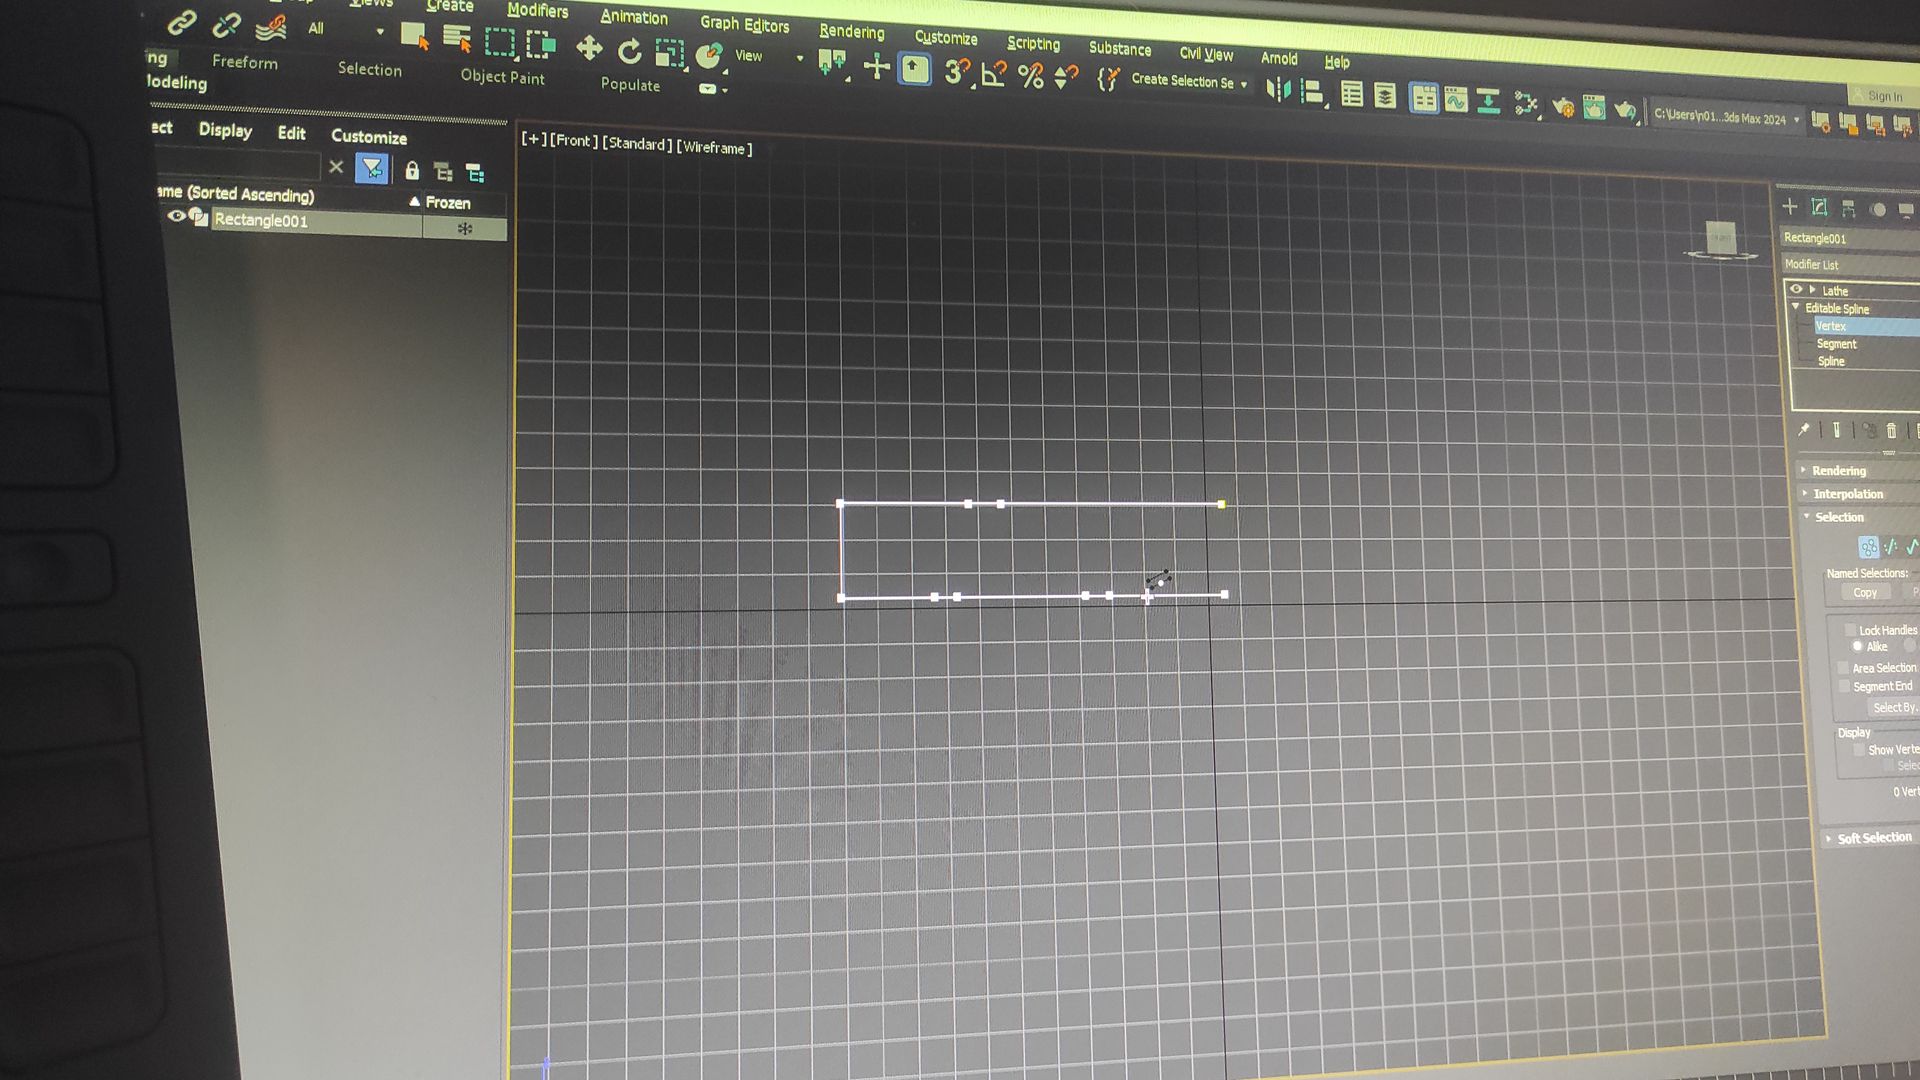Image resolution: width=1920 pixels, height=1080 pixels.
Task: Click the Copy named selection button
Action: [x=1864, y=592]
